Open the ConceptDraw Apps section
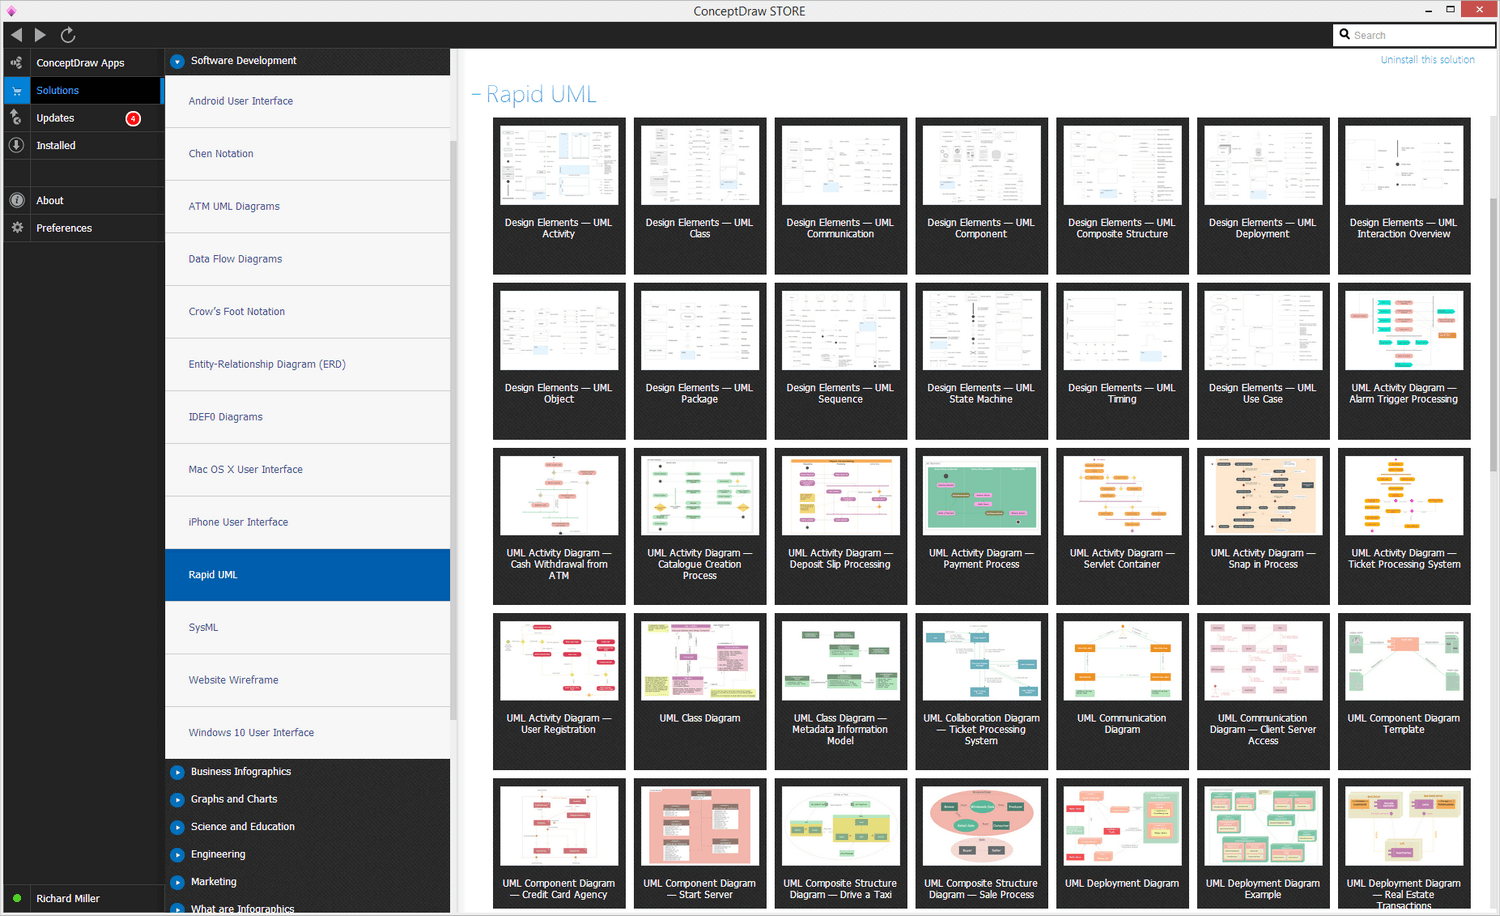 (x=80, y=63)
